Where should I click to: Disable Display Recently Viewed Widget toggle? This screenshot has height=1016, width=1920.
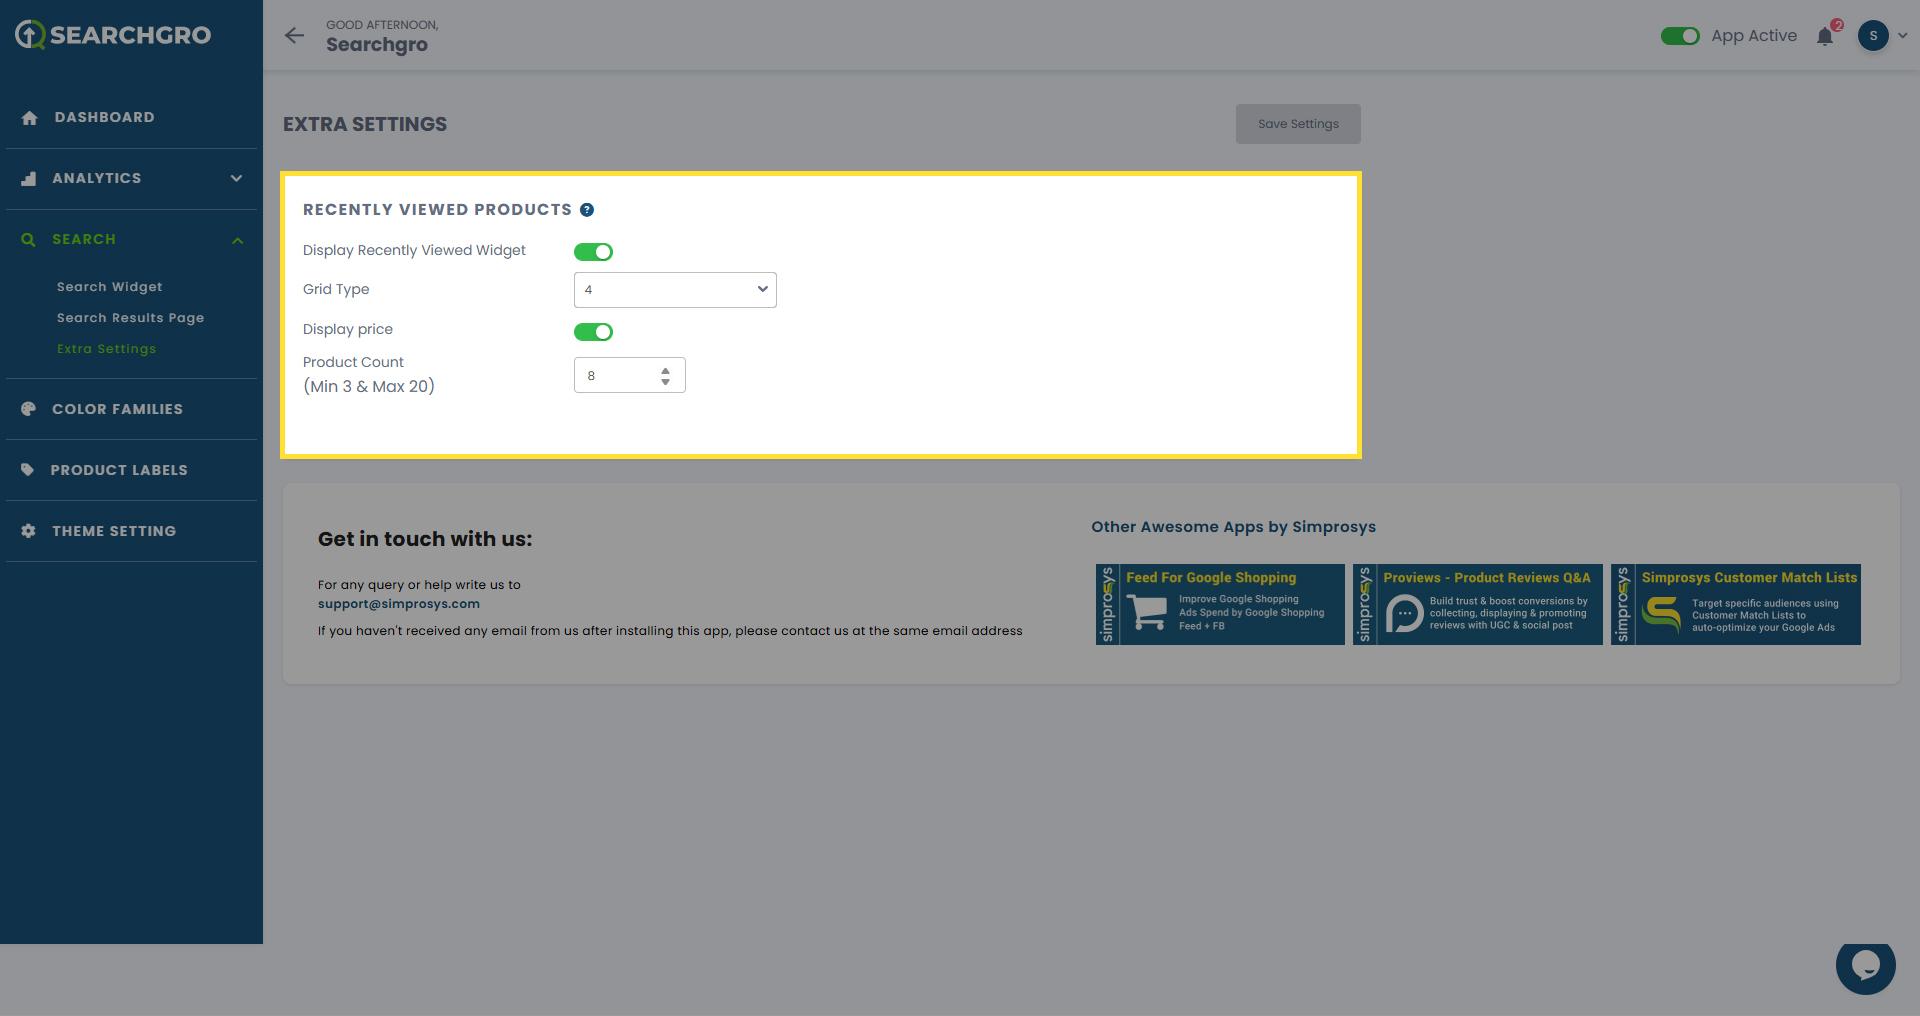[593, 252]
